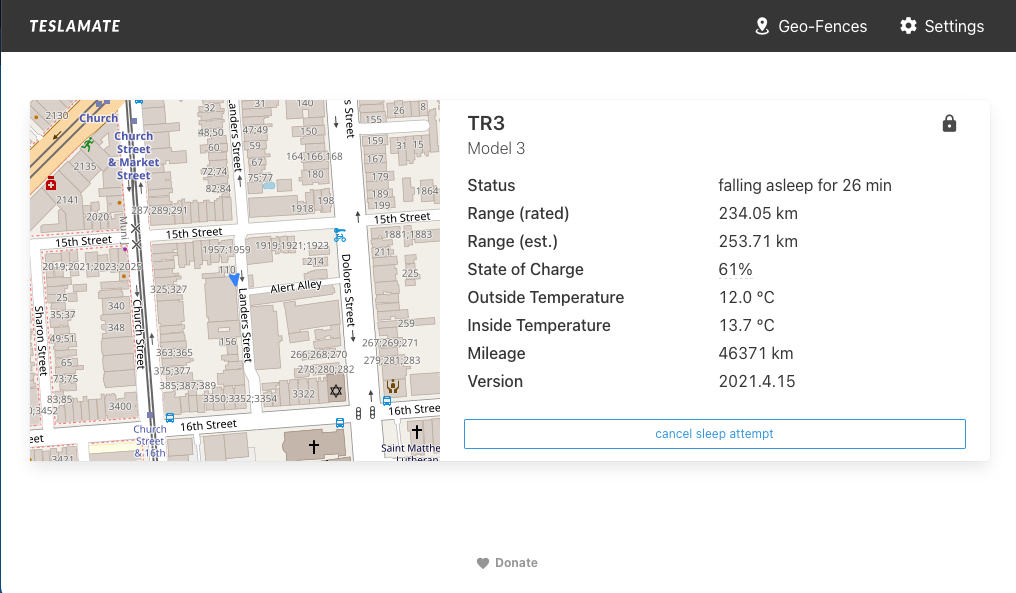1016x593 pixels.
Task: Click the red first-aid icon near Church Street
Action: pos(49,183)
